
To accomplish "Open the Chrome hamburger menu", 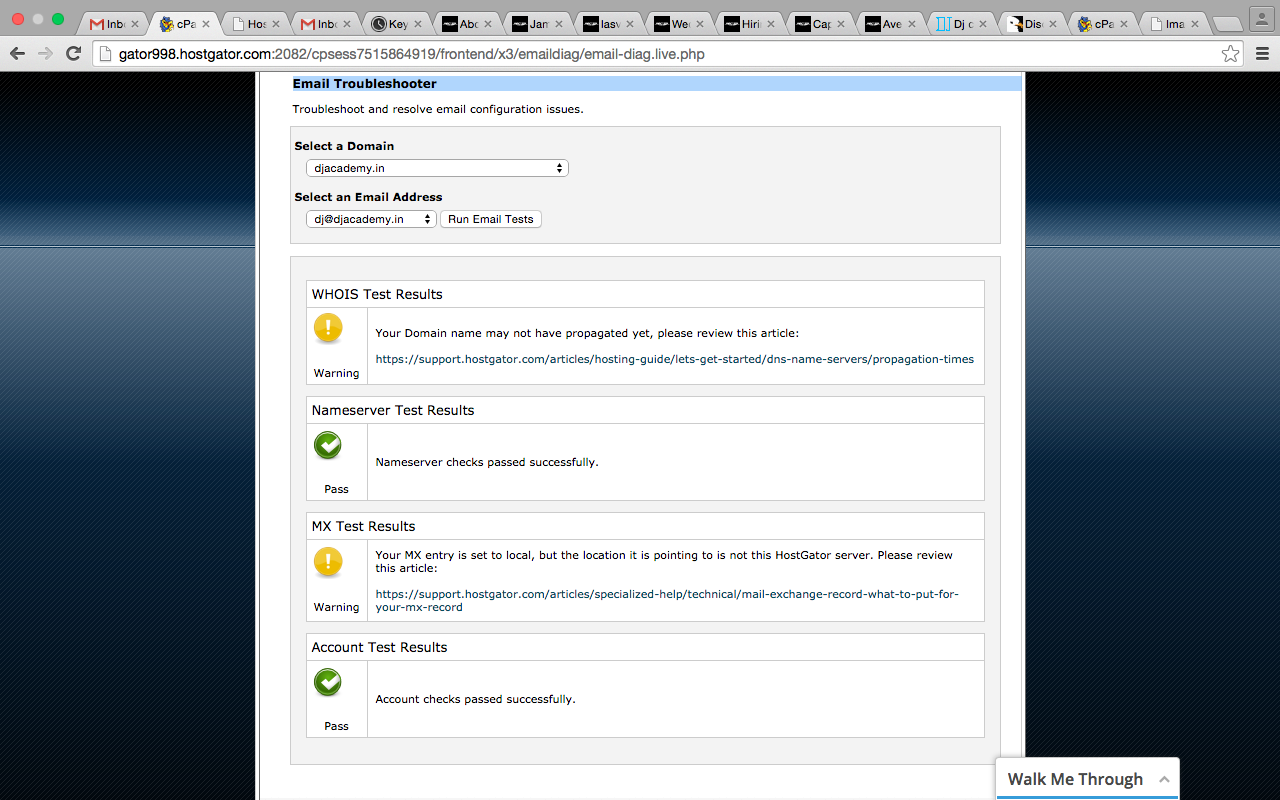I will click(x=1262, y=54).
